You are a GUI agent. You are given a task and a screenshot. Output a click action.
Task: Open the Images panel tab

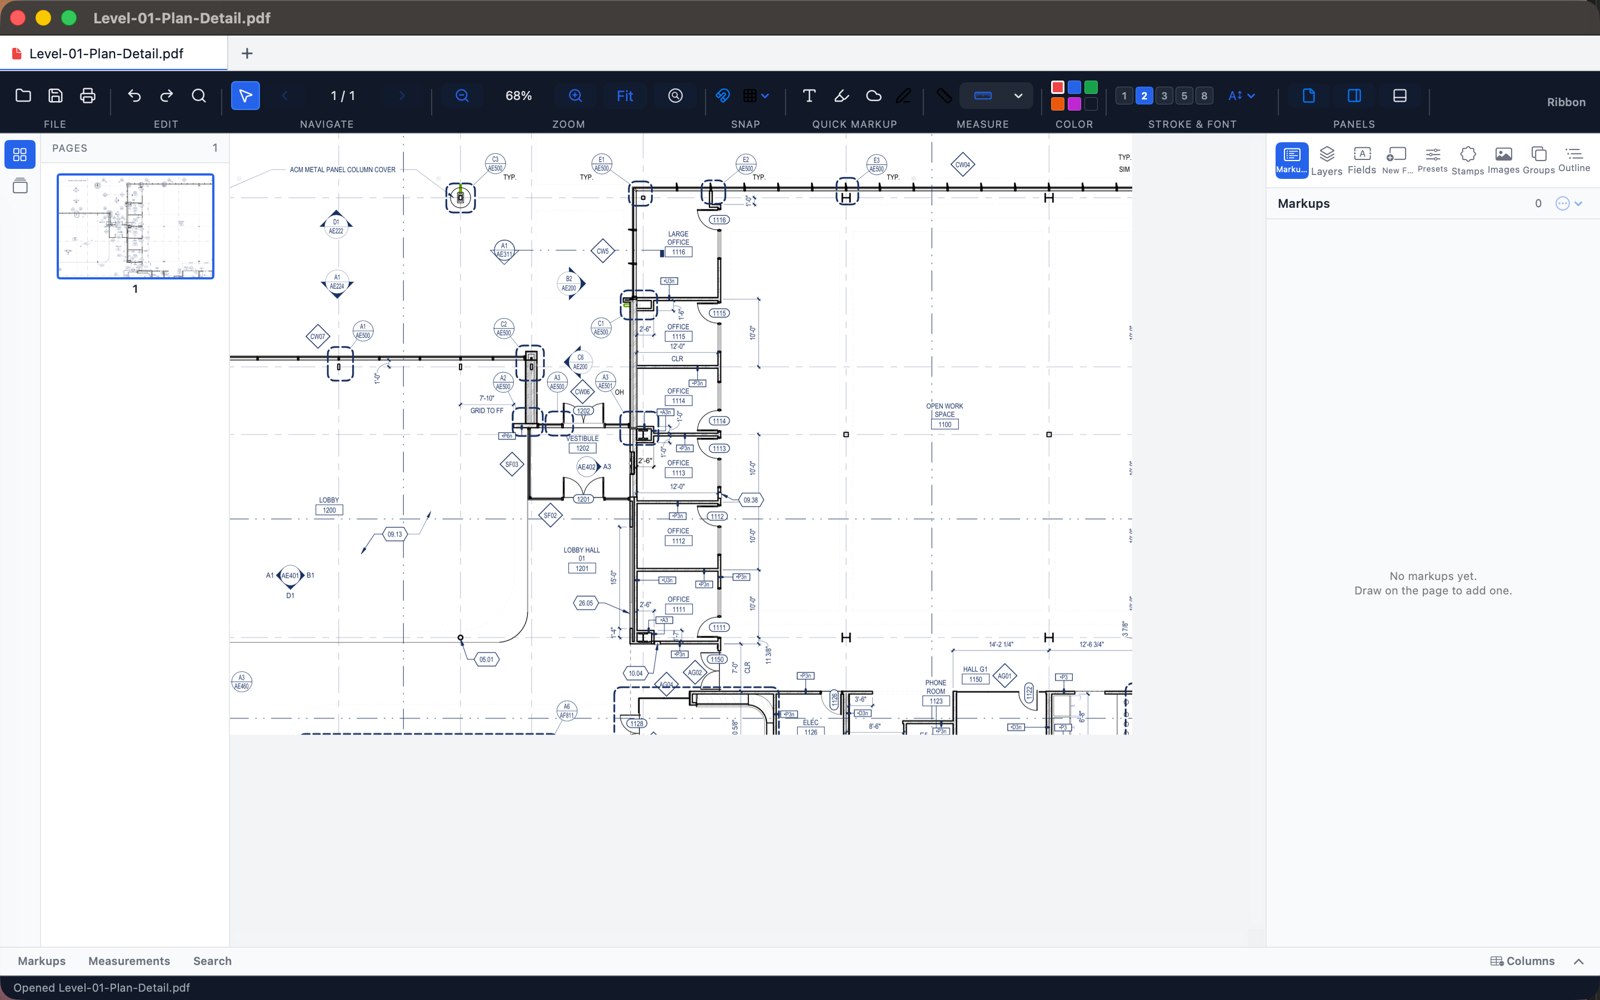pos(1503,160)
